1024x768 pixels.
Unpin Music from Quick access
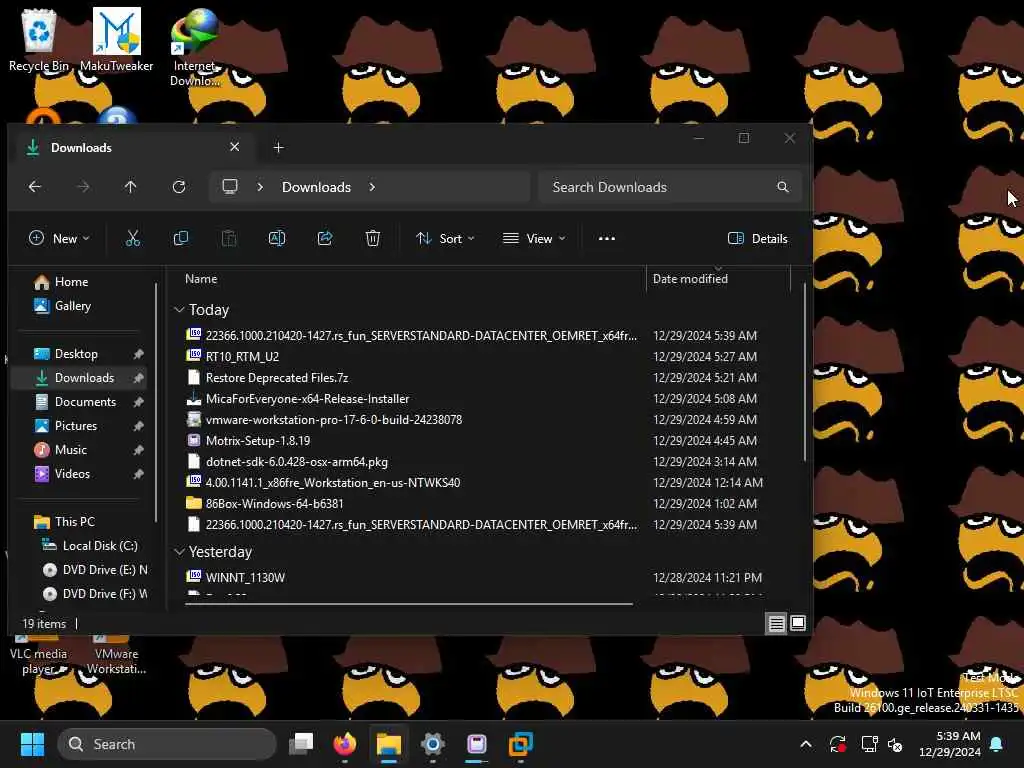point(138,450)
